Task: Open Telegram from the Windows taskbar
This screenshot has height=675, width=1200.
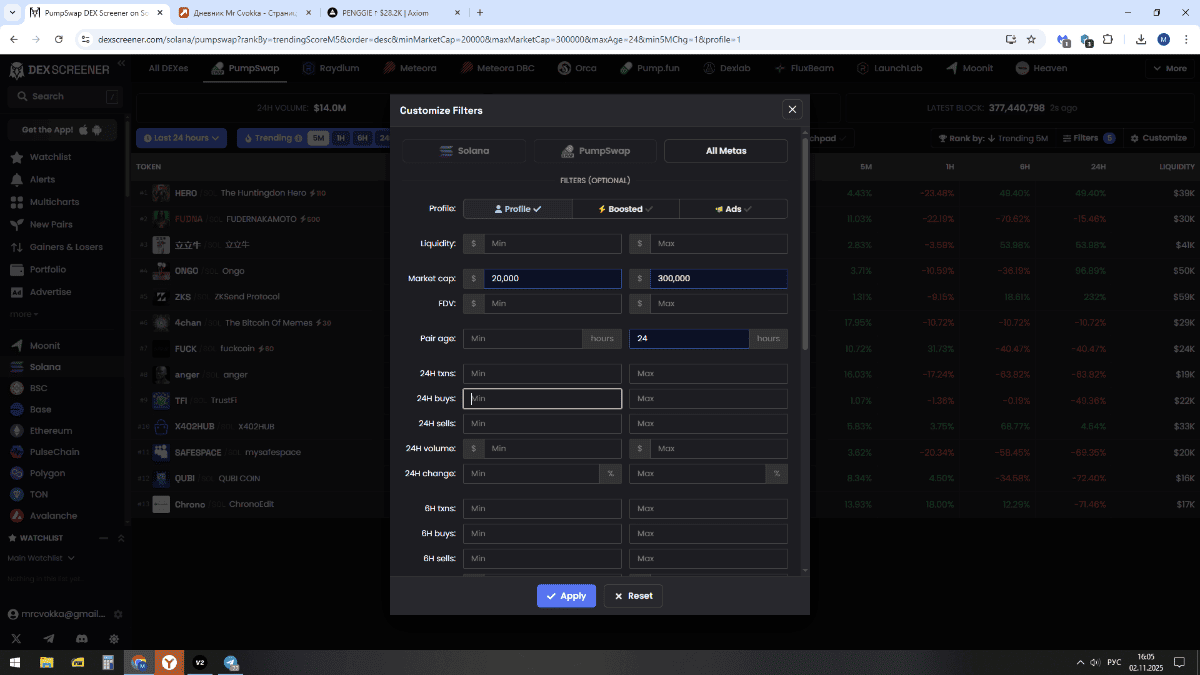Action: coord(231,663)
